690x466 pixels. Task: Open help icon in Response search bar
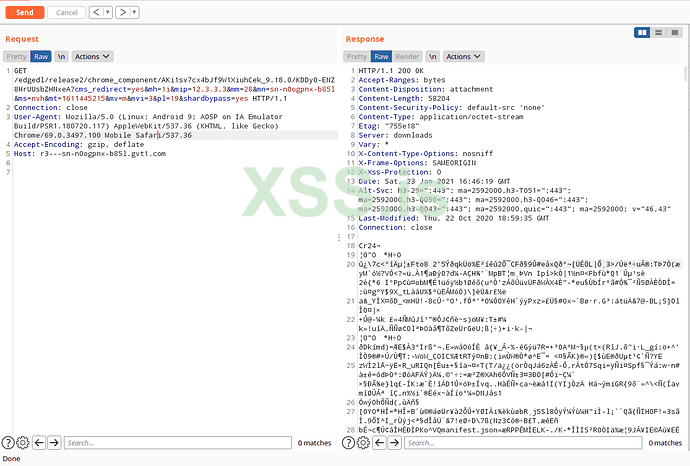pos(348,443)
